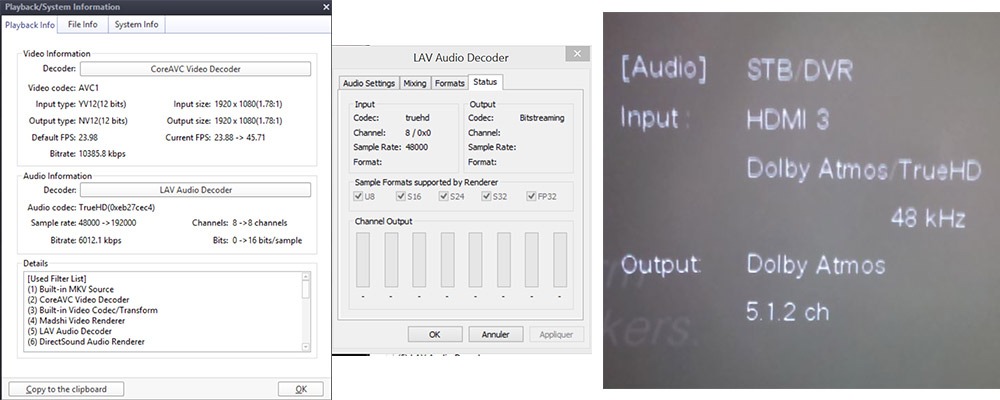
Task: Open the System Info tab
Action: [x=136, y=25]
